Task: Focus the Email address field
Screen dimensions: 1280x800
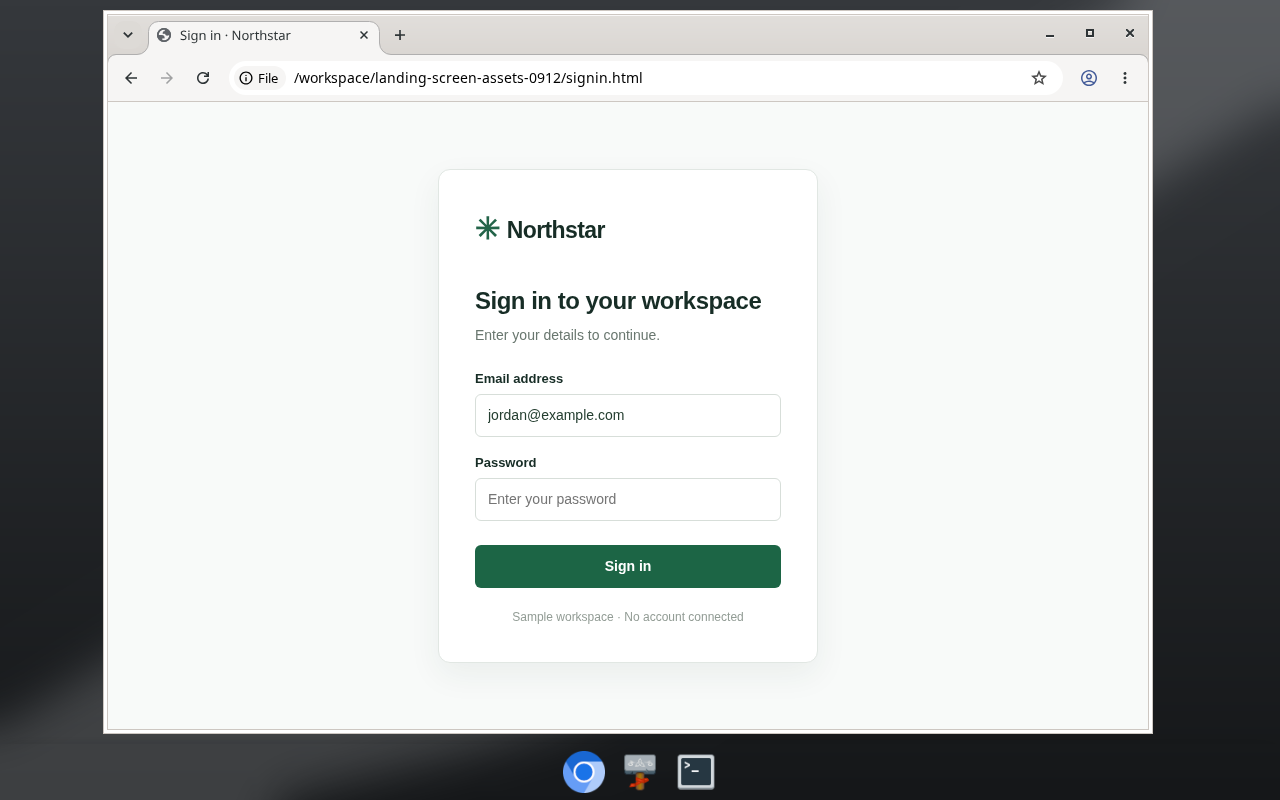Action: click(x=628, y=415)
